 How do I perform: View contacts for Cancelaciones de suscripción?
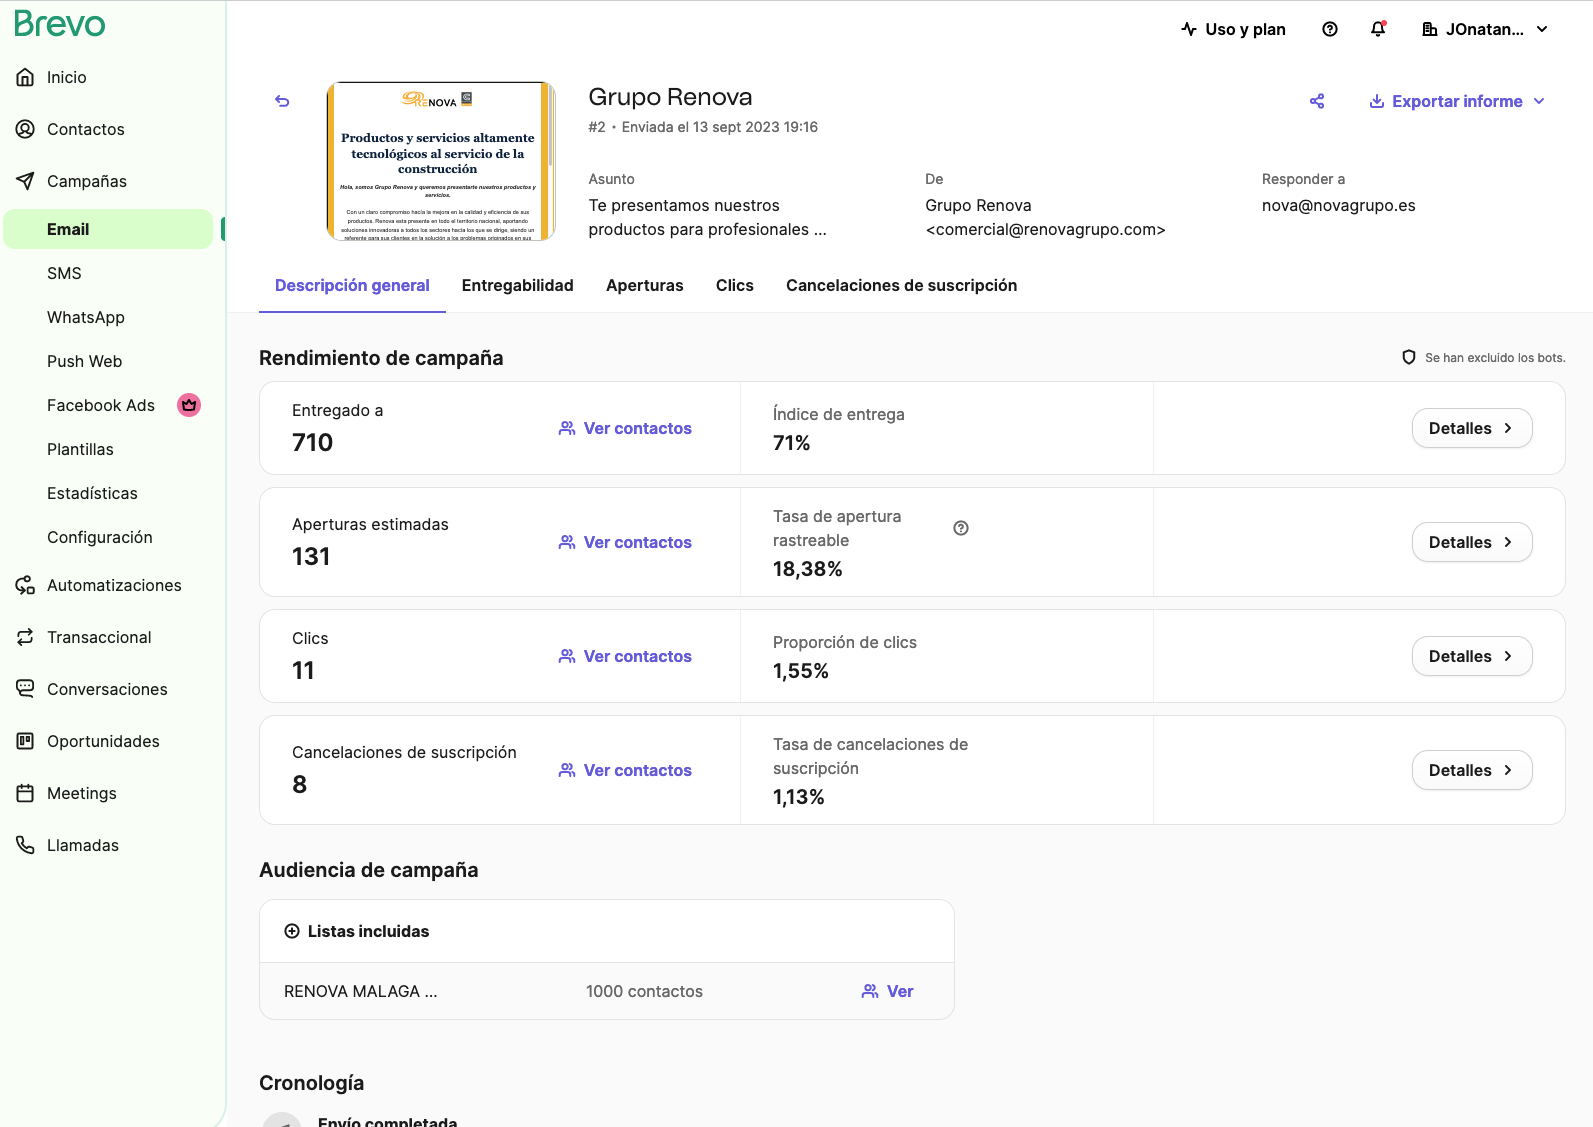click(x=625, y=770)
